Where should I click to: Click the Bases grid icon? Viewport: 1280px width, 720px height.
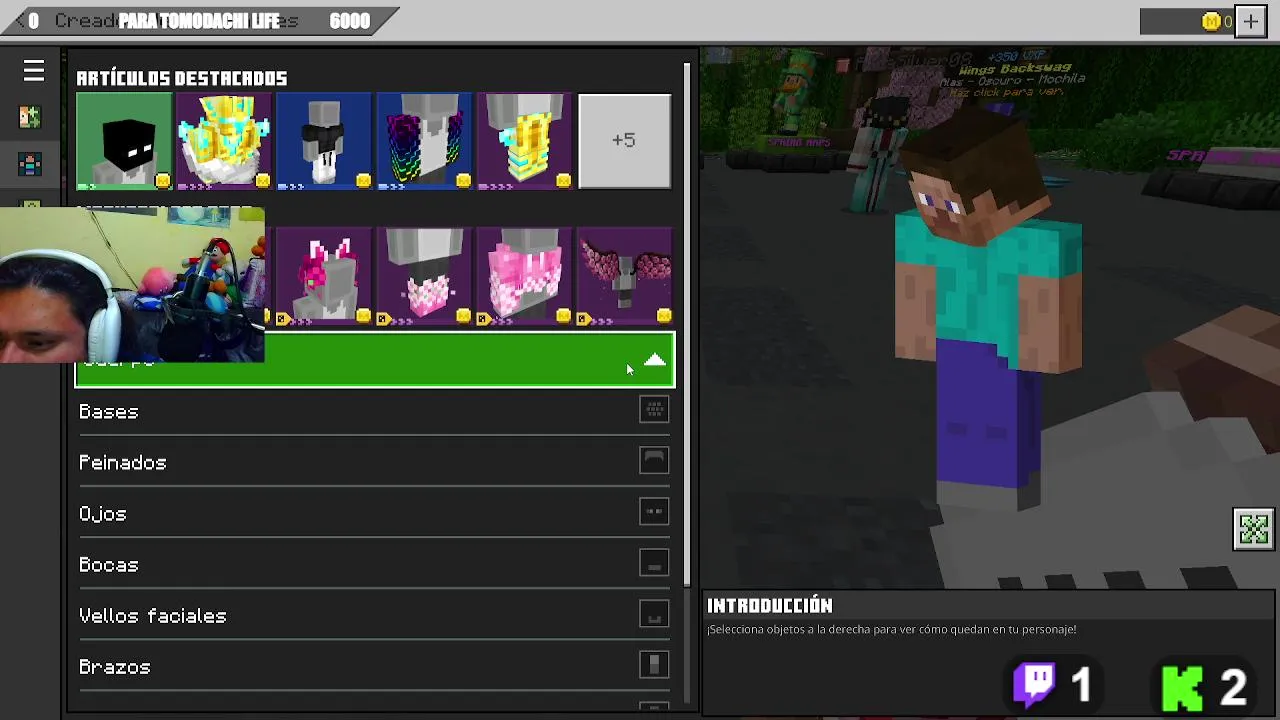(x=654, y=409)
